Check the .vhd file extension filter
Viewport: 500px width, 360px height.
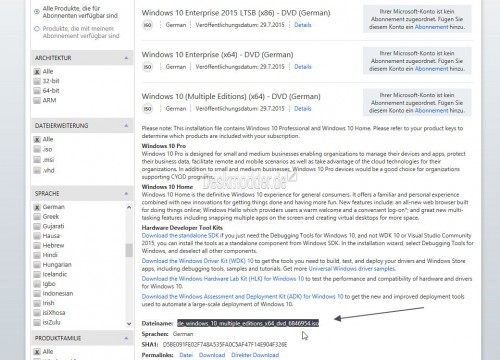coord(37,170)
